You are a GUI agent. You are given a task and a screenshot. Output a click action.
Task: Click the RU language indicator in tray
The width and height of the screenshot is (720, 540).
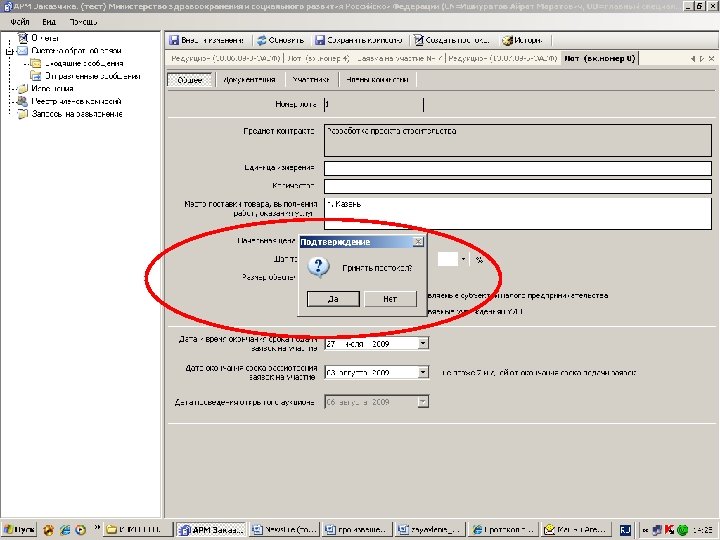625,530
